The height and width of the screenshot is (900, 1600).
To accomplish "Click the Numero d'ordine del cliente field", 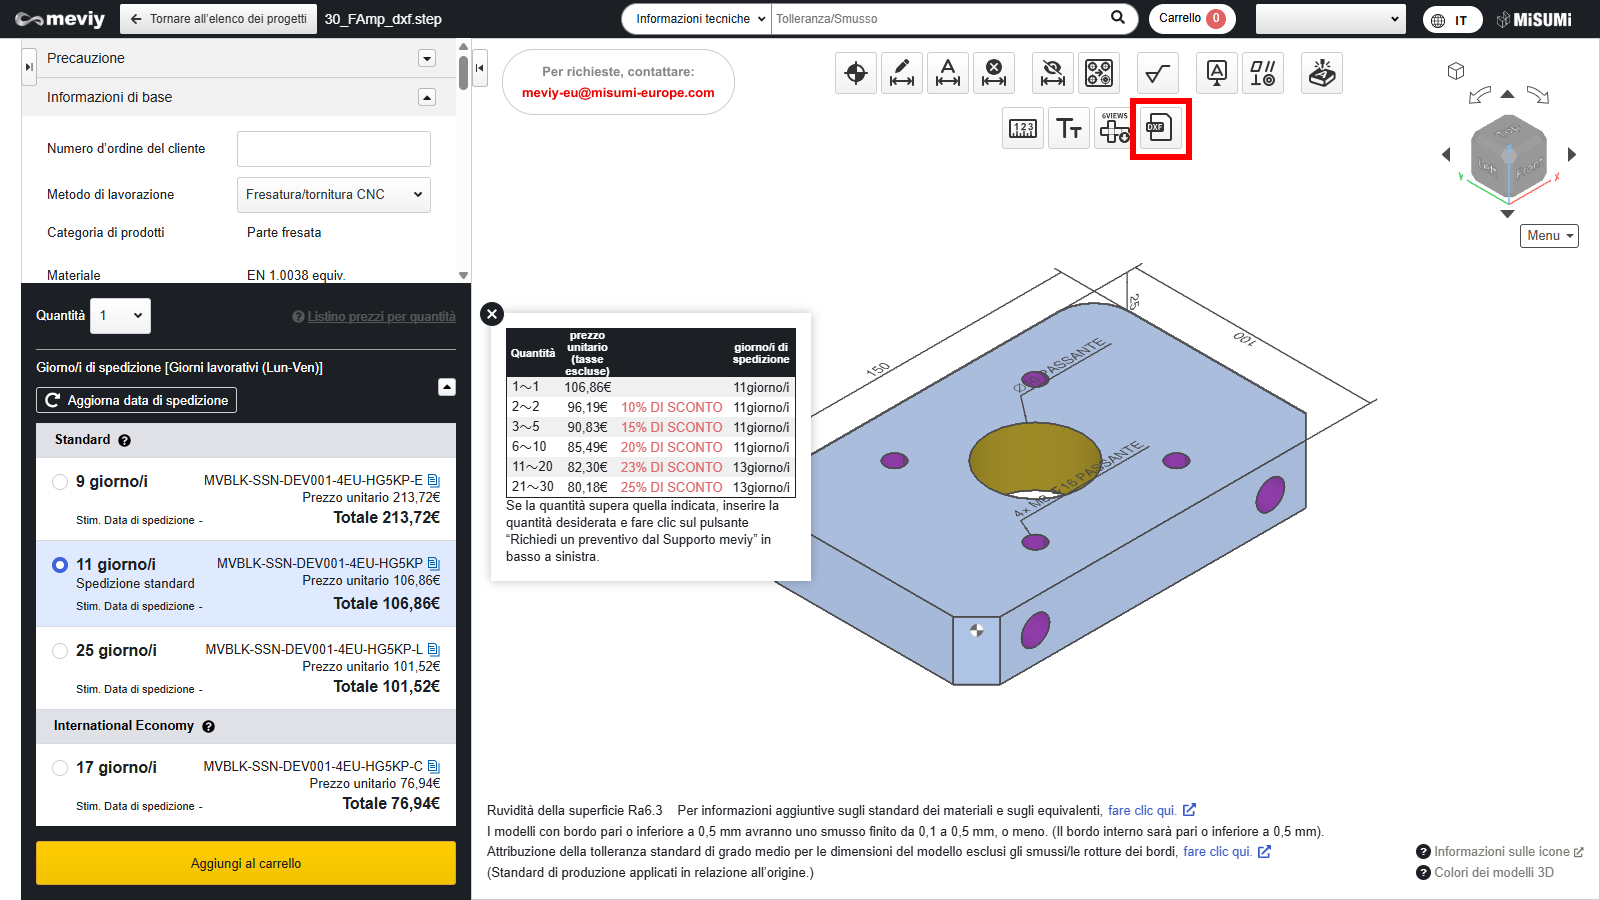I will 333,149.
